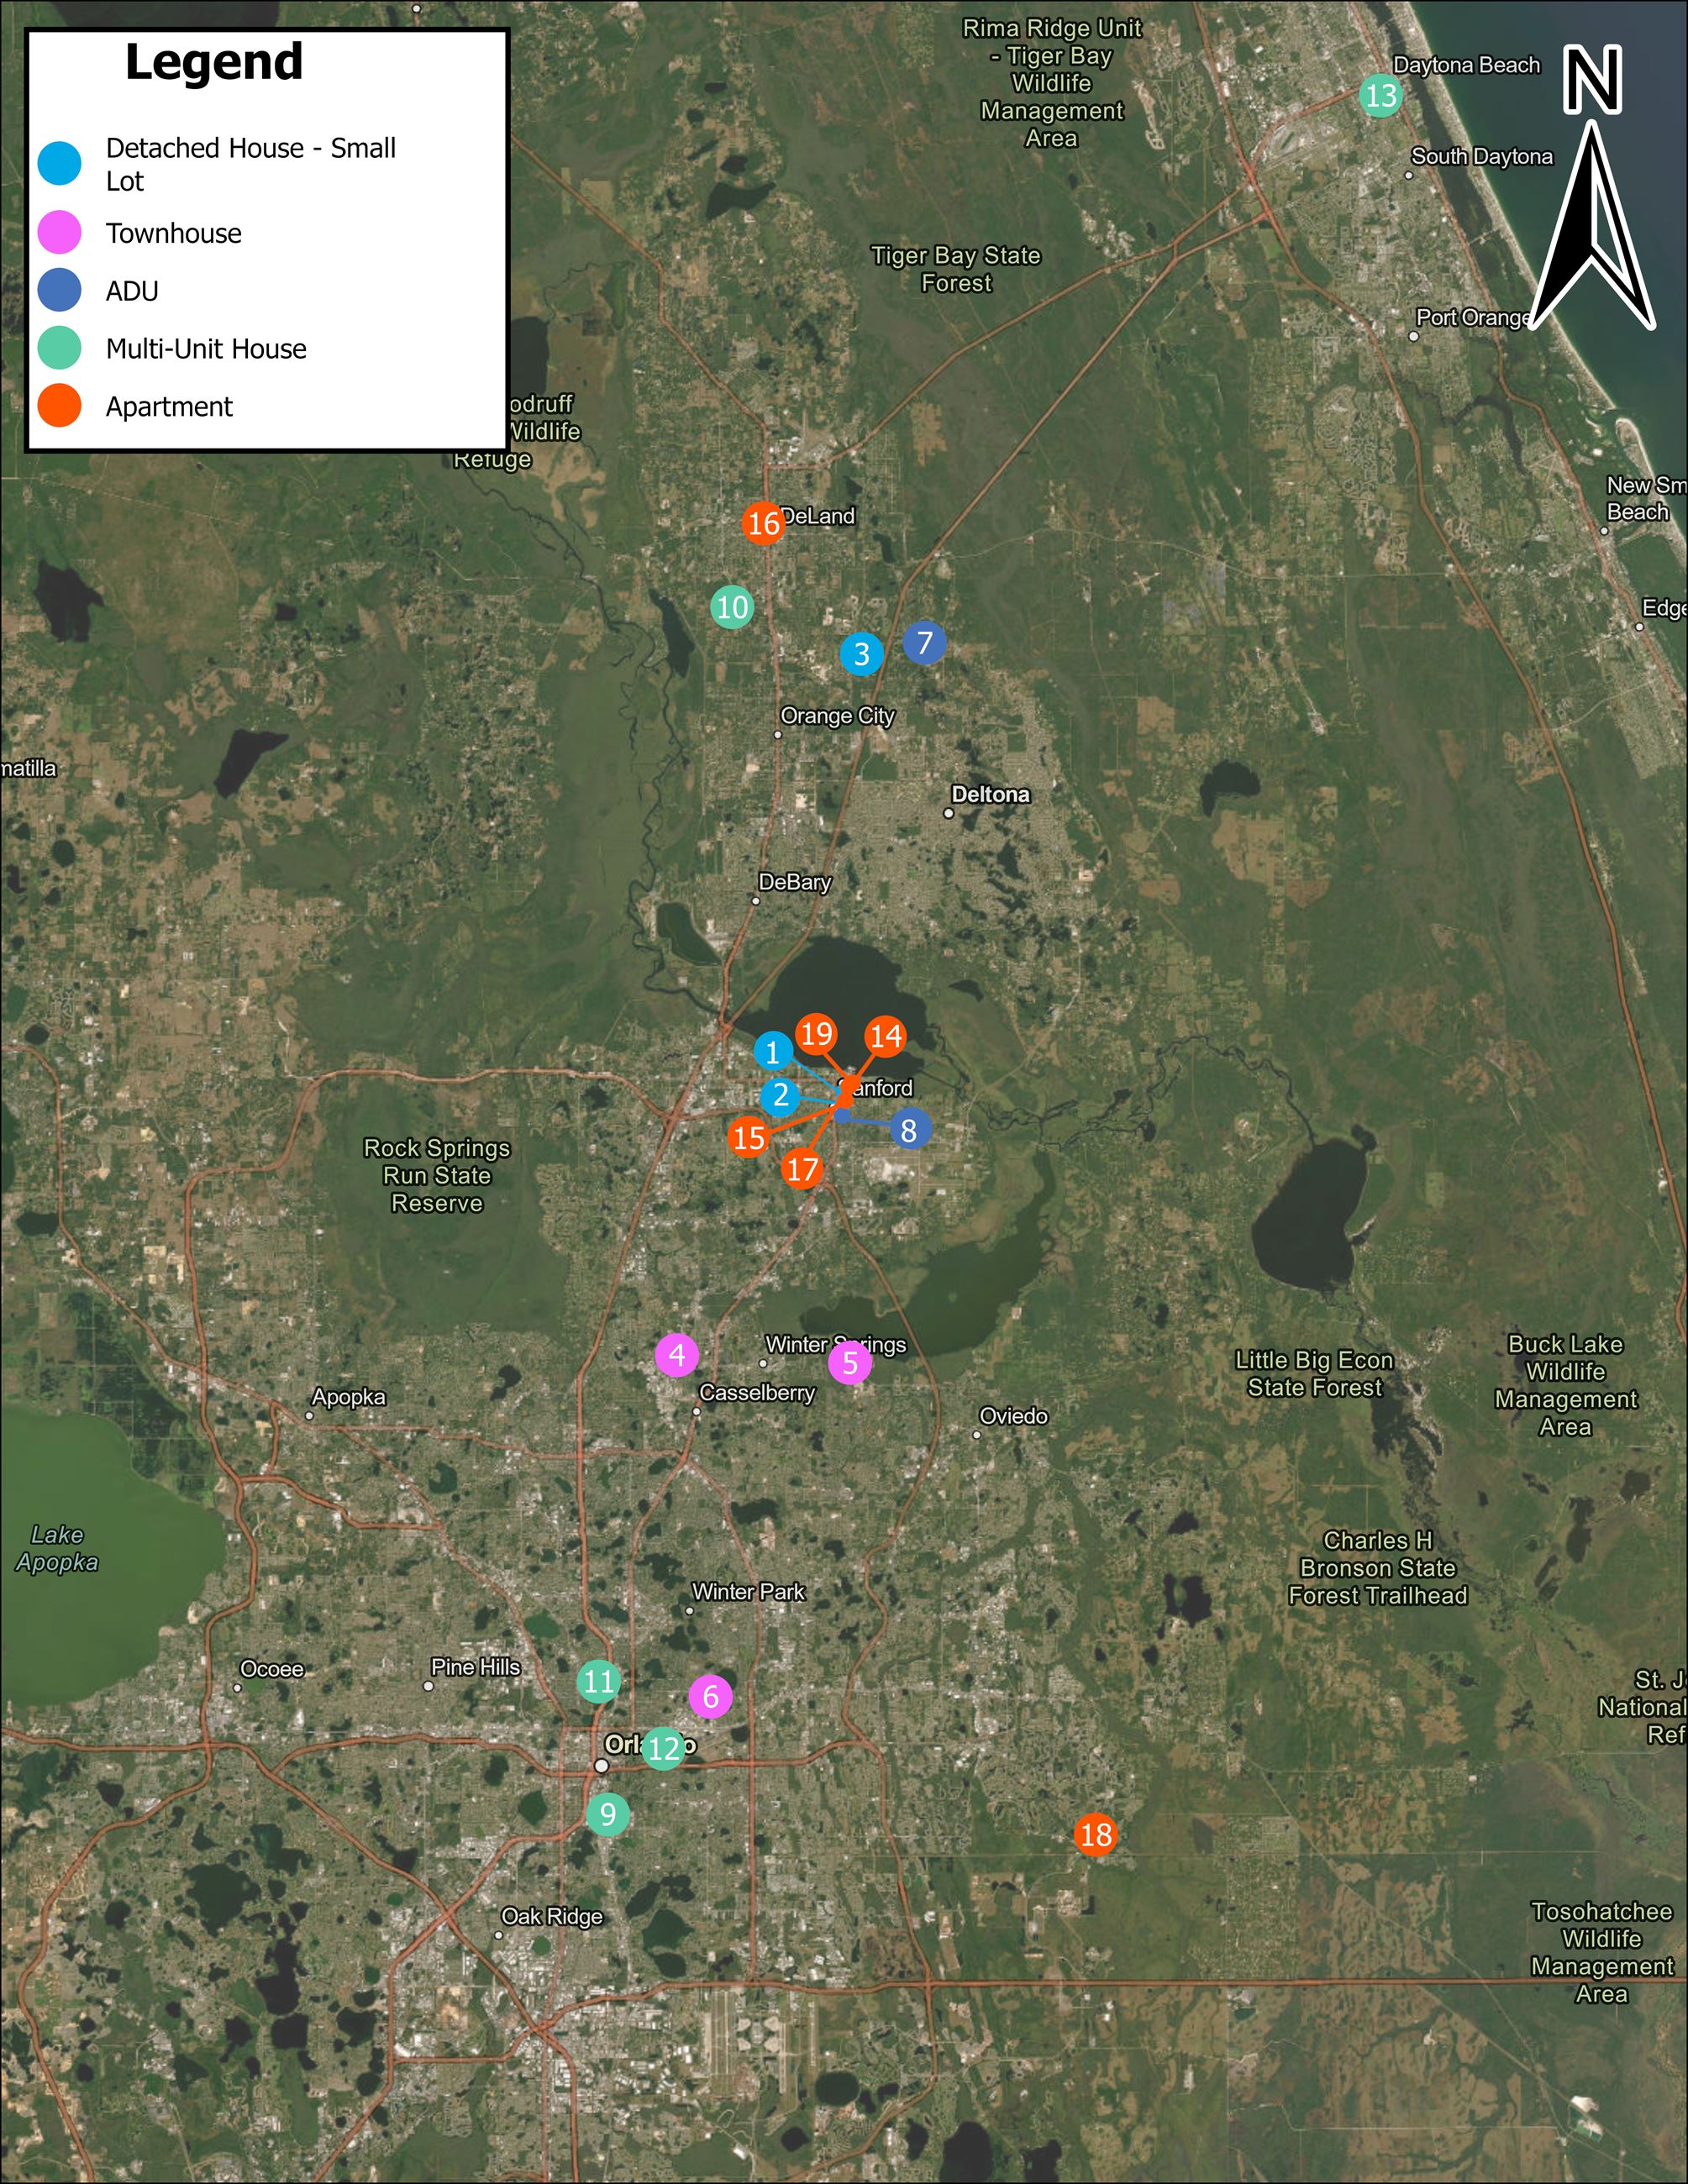Click the Detached House marker 3 near Orange City
This screenshot has width=1688, height=2184.
(862, 655)
